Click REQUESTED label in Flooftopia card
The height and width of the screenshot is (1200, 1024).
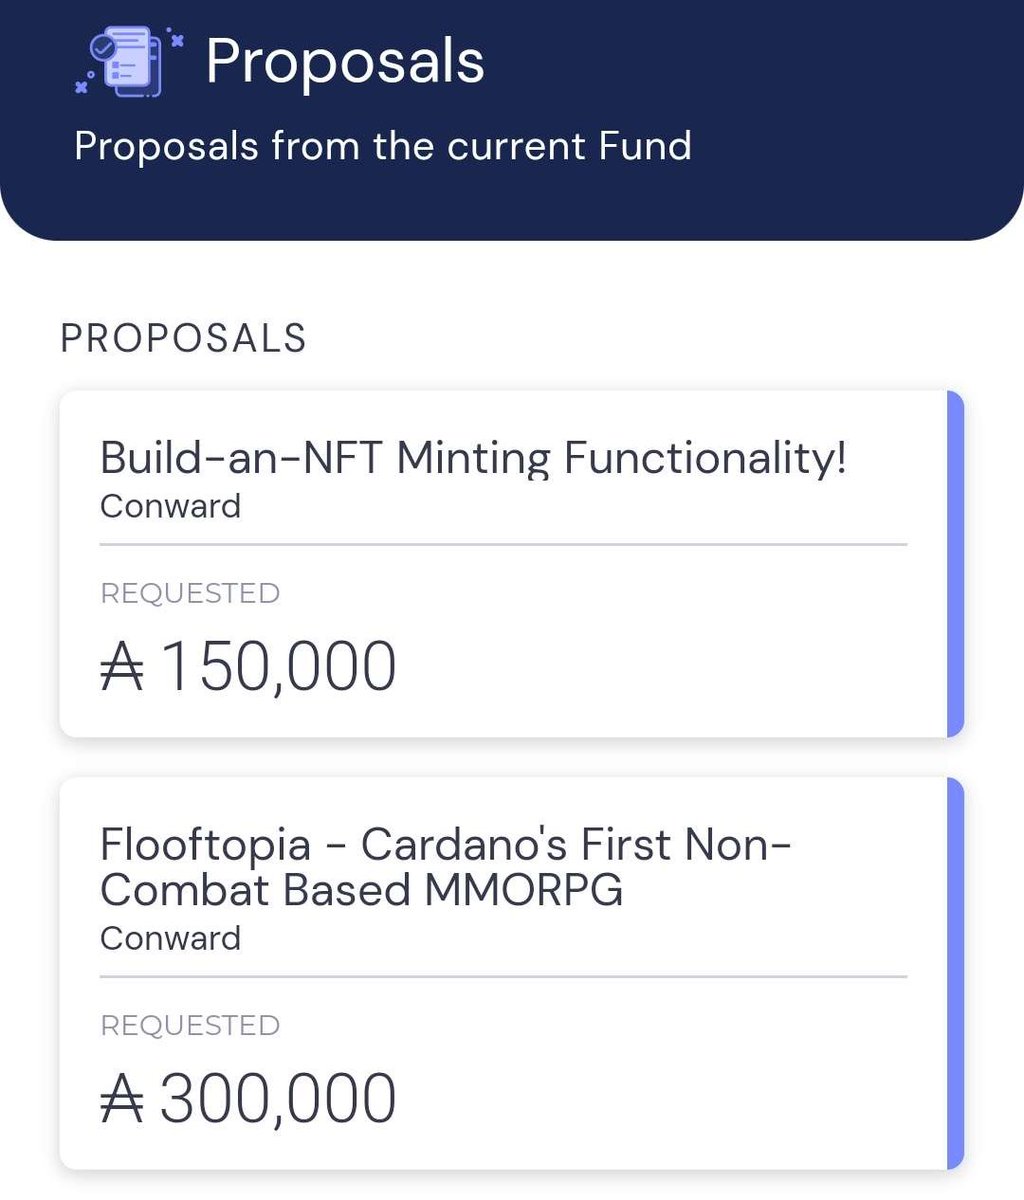[x=190, y=1025]
